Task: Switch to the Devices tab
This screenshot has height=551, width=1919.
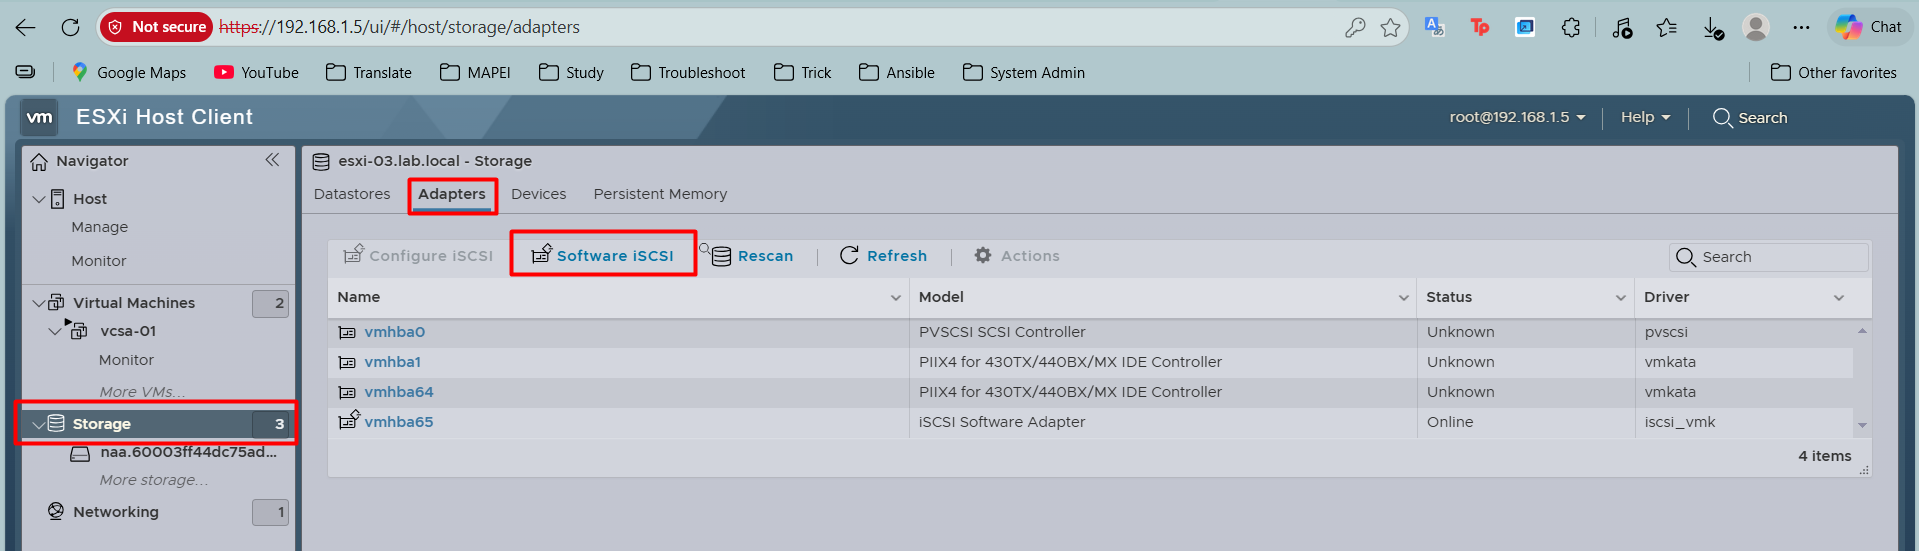Action: [x=538, y=194]
